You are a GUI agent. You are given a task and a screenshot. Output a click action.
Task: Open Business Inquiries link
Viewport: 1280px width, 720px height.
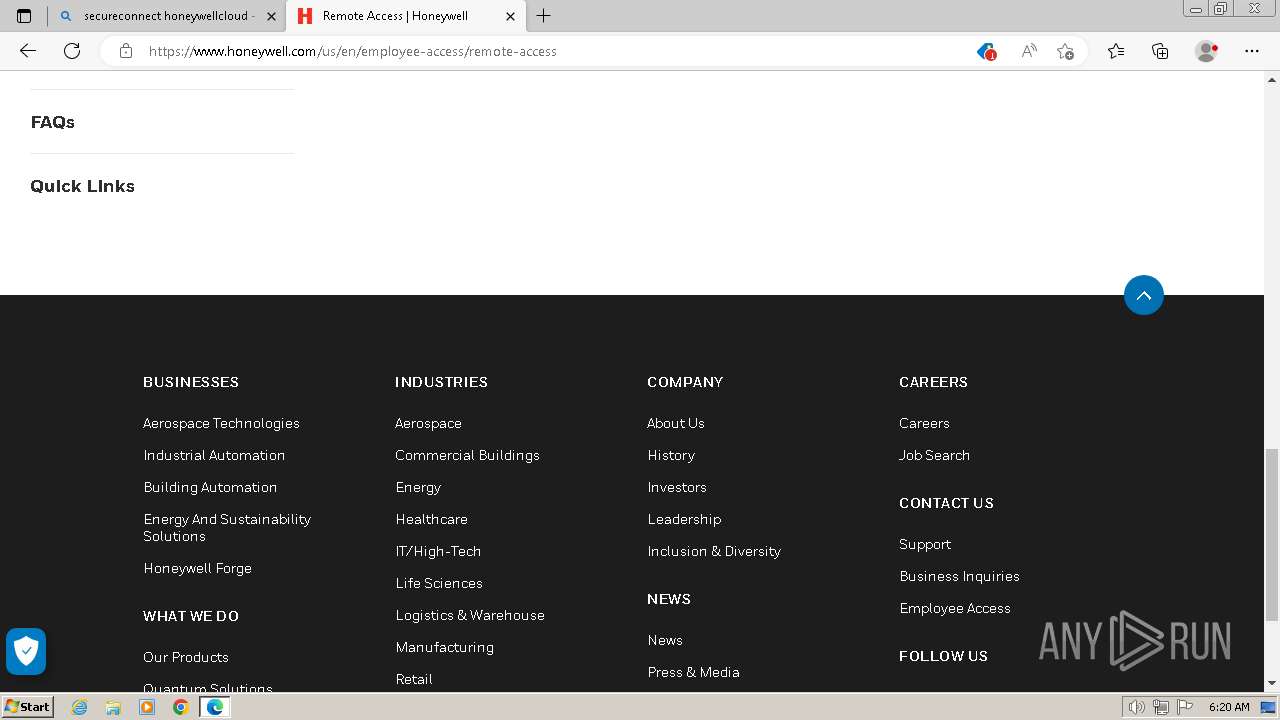(x=959, y=576)
